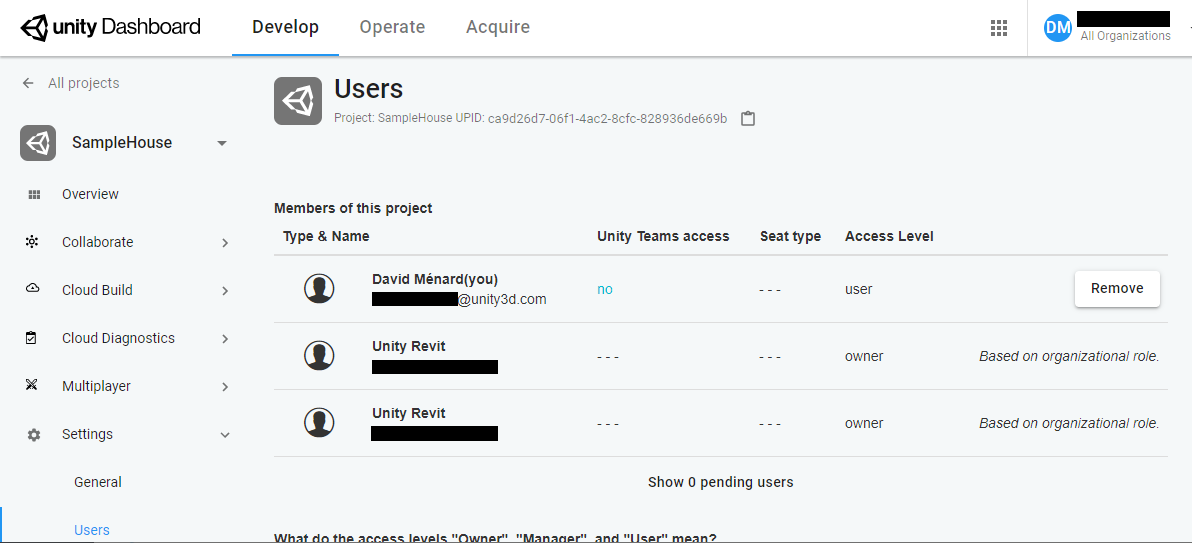Image resolution: width=1192 pixels, height=543 pixels.
Task: Expand the Multiplayer section chevron
Action: [225, 386]
